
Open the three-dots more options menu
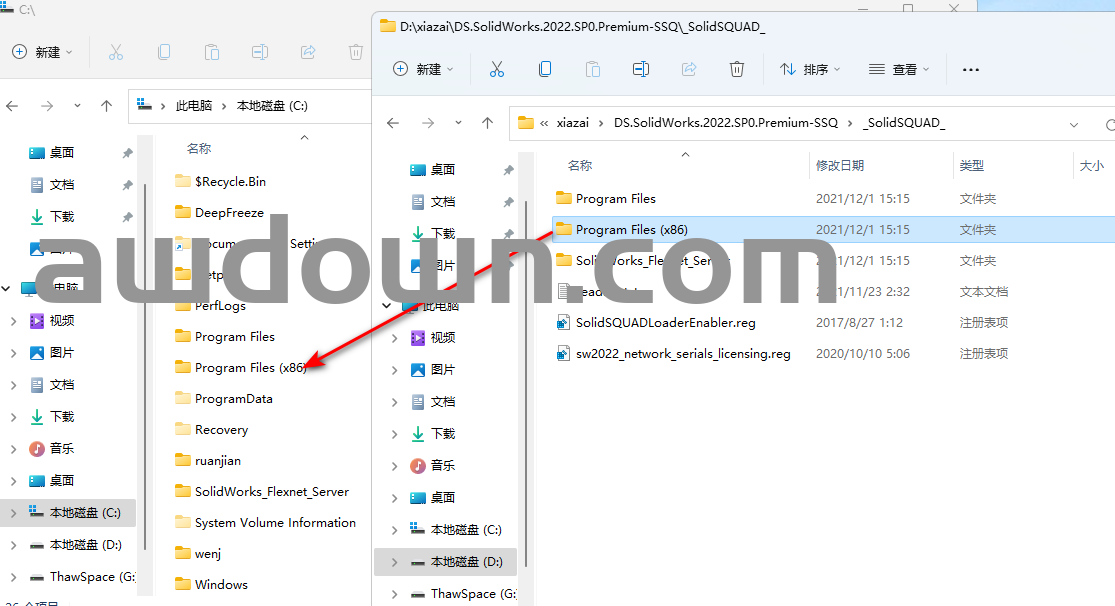pyautogui.click(x=970, y=70)
